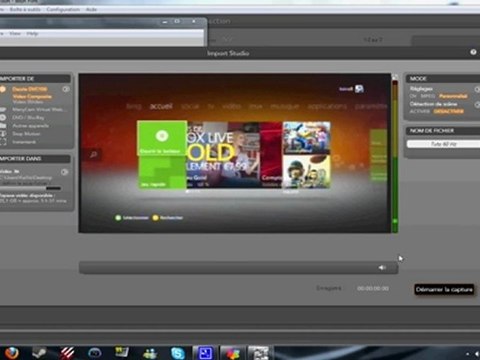Select Video SVideo input
The width and height of the screenshot is (480, 360).
tap(28, 102)
